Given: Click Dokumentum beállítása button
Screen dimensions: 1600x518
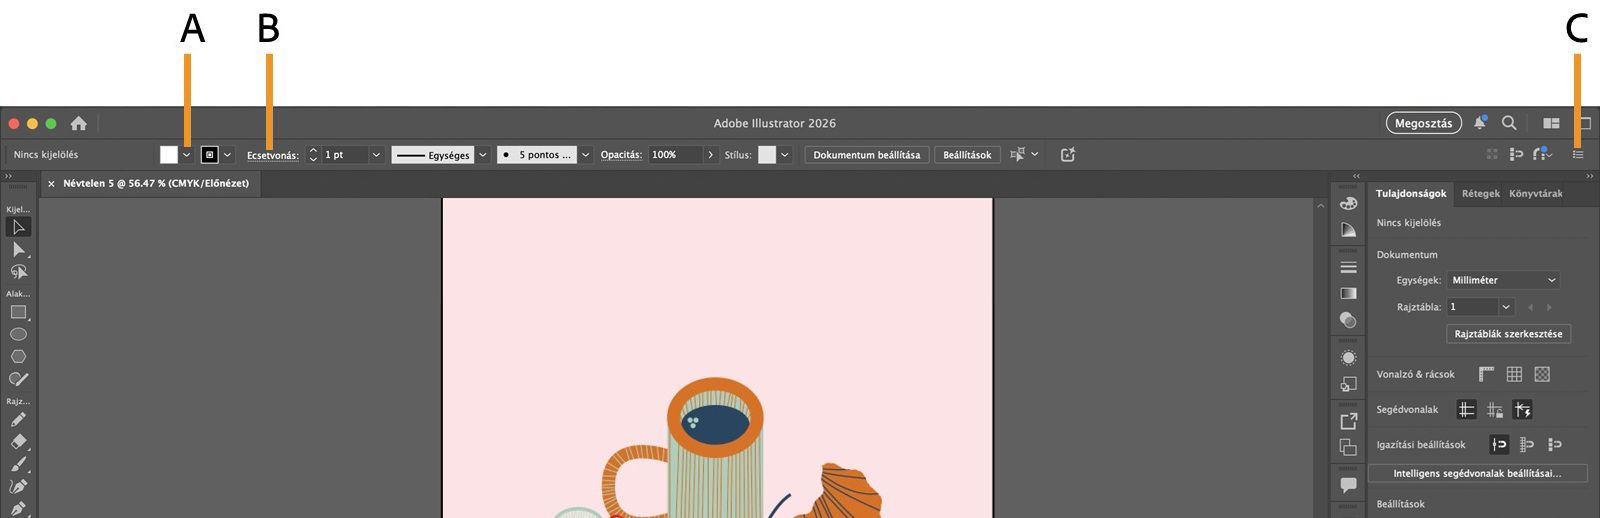Looking at the screenshot, I should point(867,154).
